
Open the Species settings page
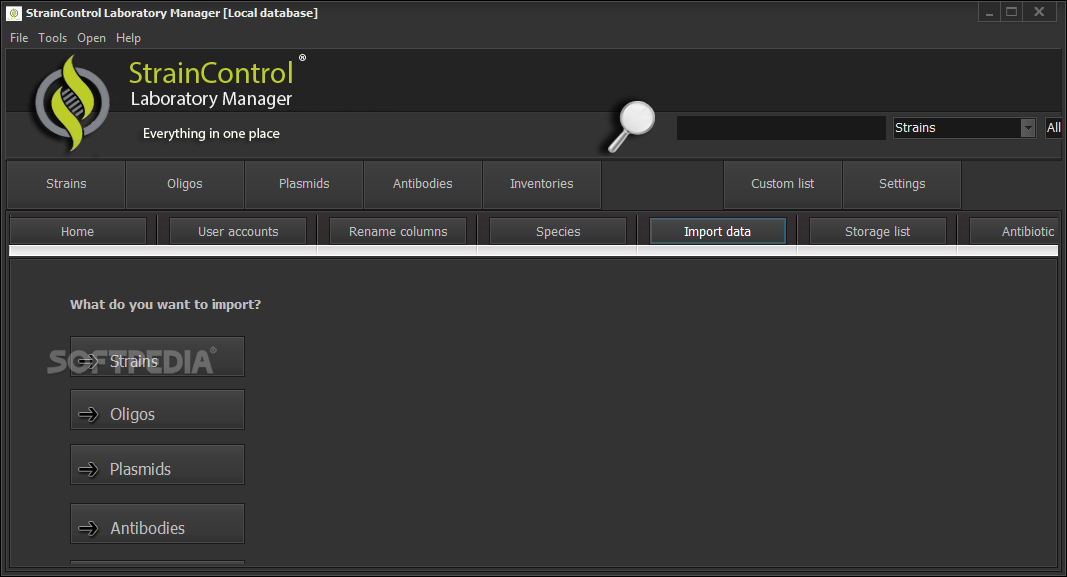(558, 231)
